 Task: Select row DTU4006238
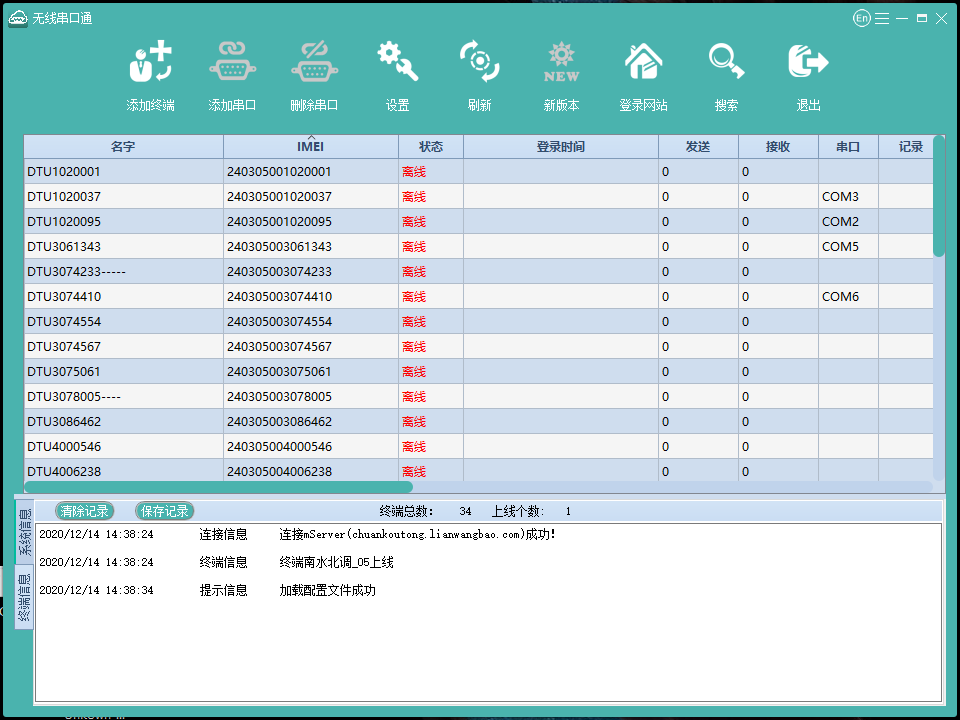pyautogui.click(x=479, y=470)
